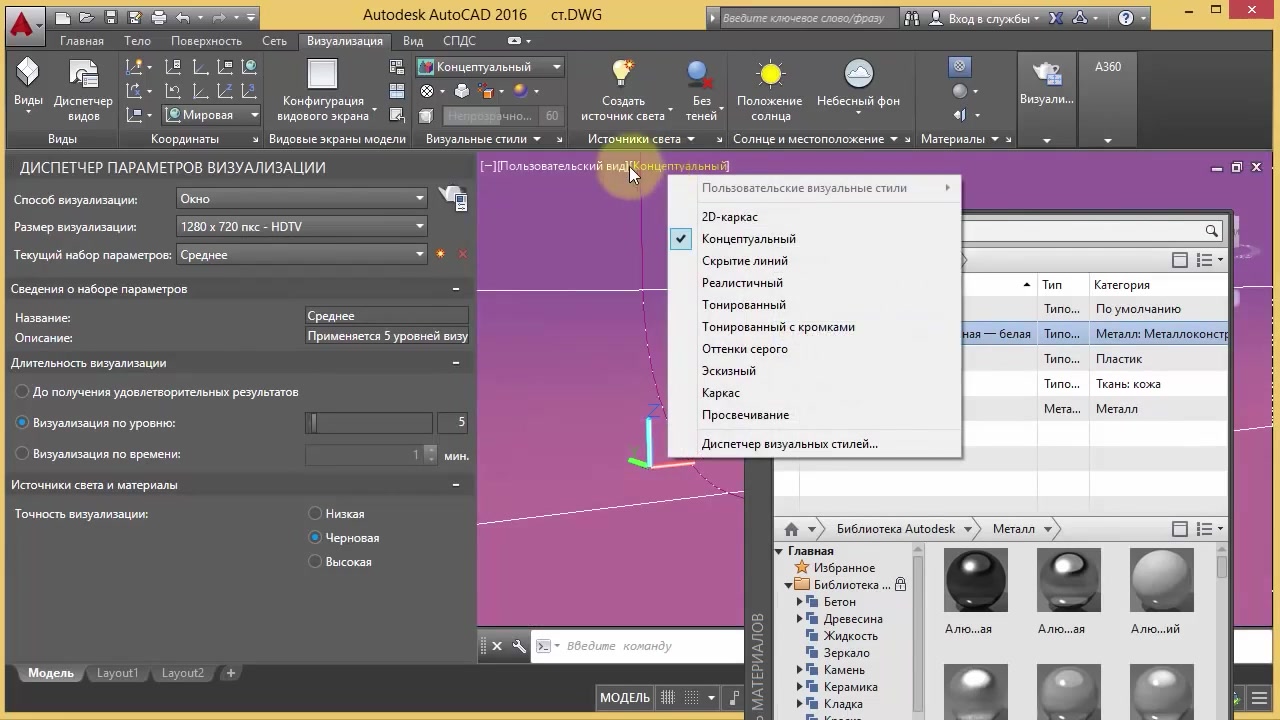This screenshot has height=720, width=1280.
Task: Click the binoculars search icon
Action: tap(911, 18)
